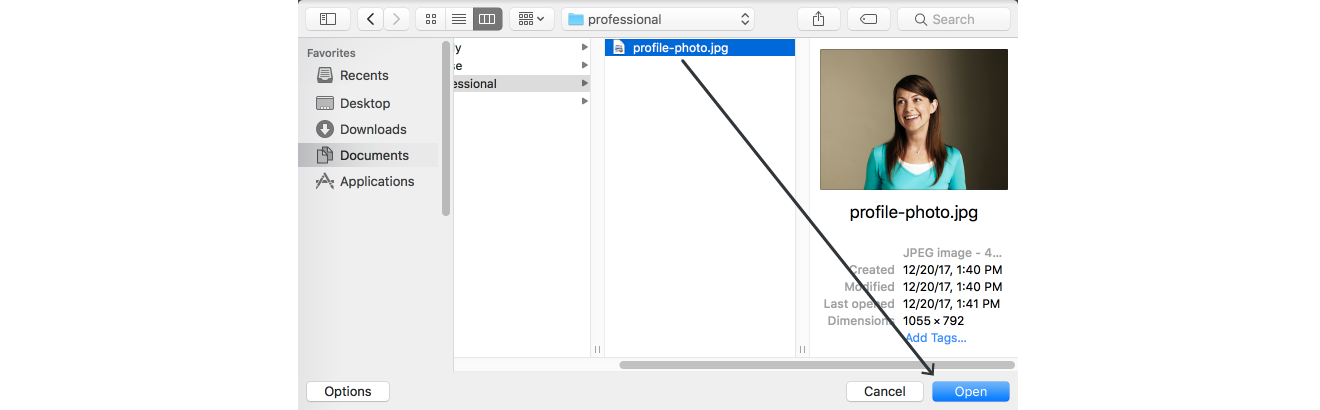Click the profile-photo.jpg file icon
Screen dimensions: 1320x410
pos(619,47)
